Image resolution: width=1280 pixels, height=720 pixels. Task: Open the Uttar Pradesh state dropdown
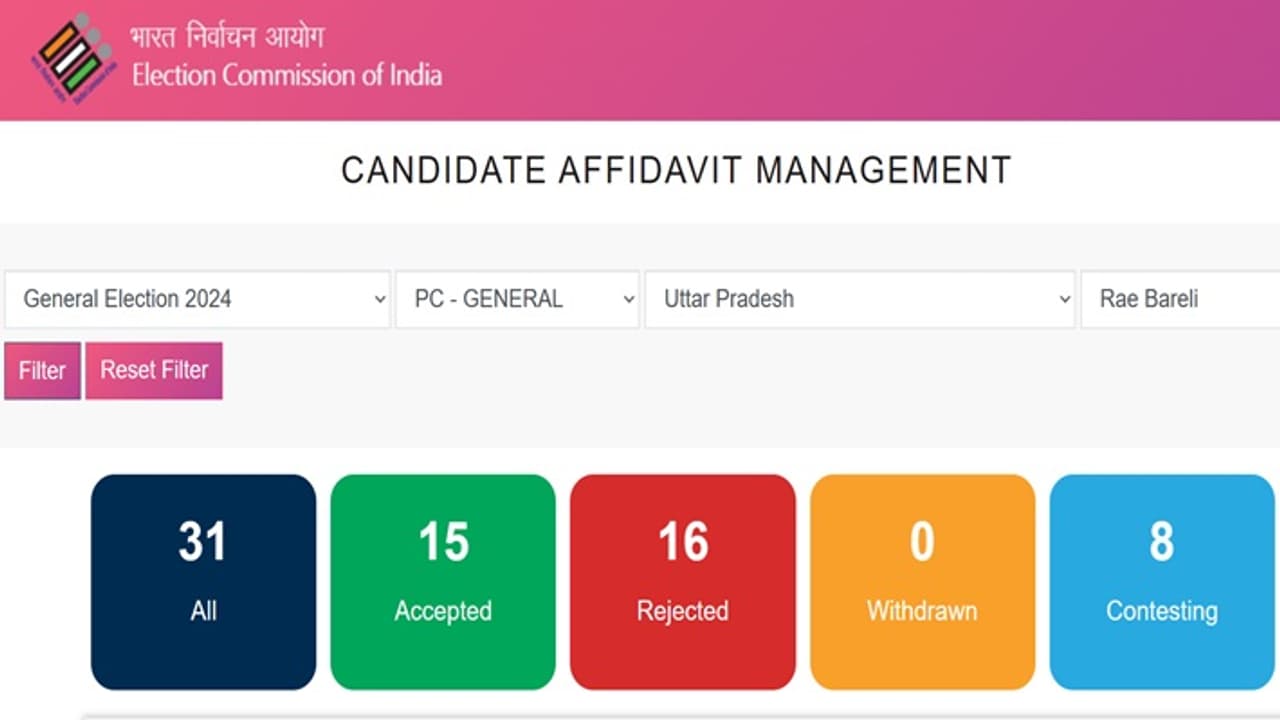tap(859, 299)
